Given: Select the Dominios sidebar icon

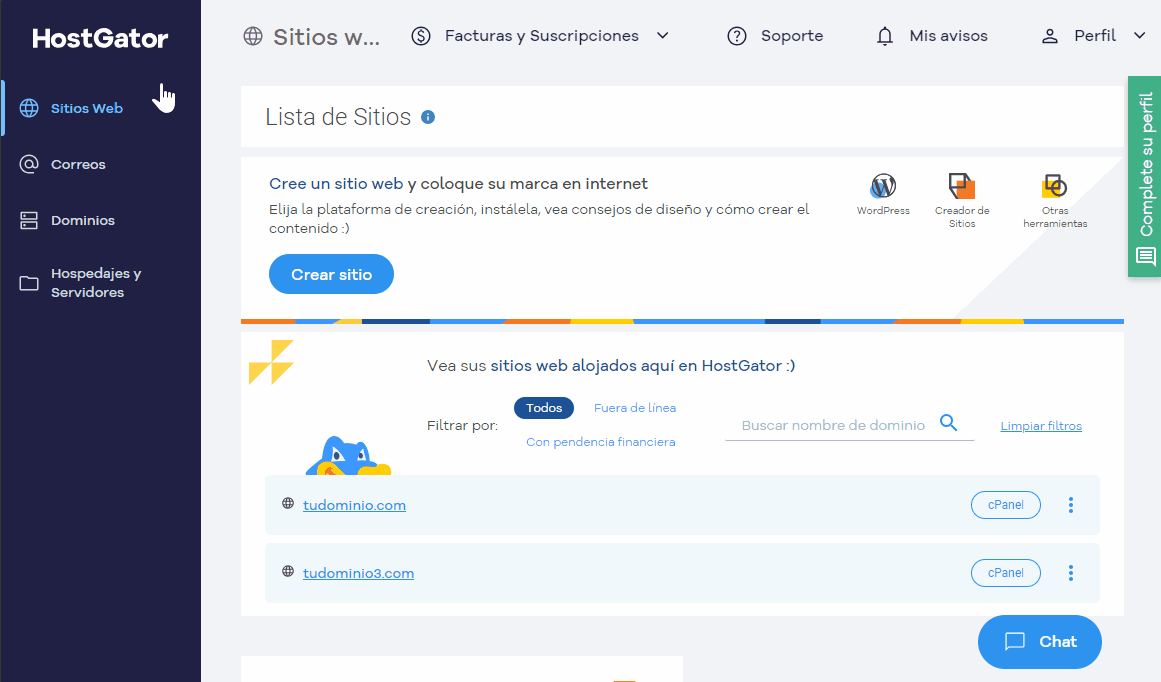Looking at the screenshot, I should (29, 219).
